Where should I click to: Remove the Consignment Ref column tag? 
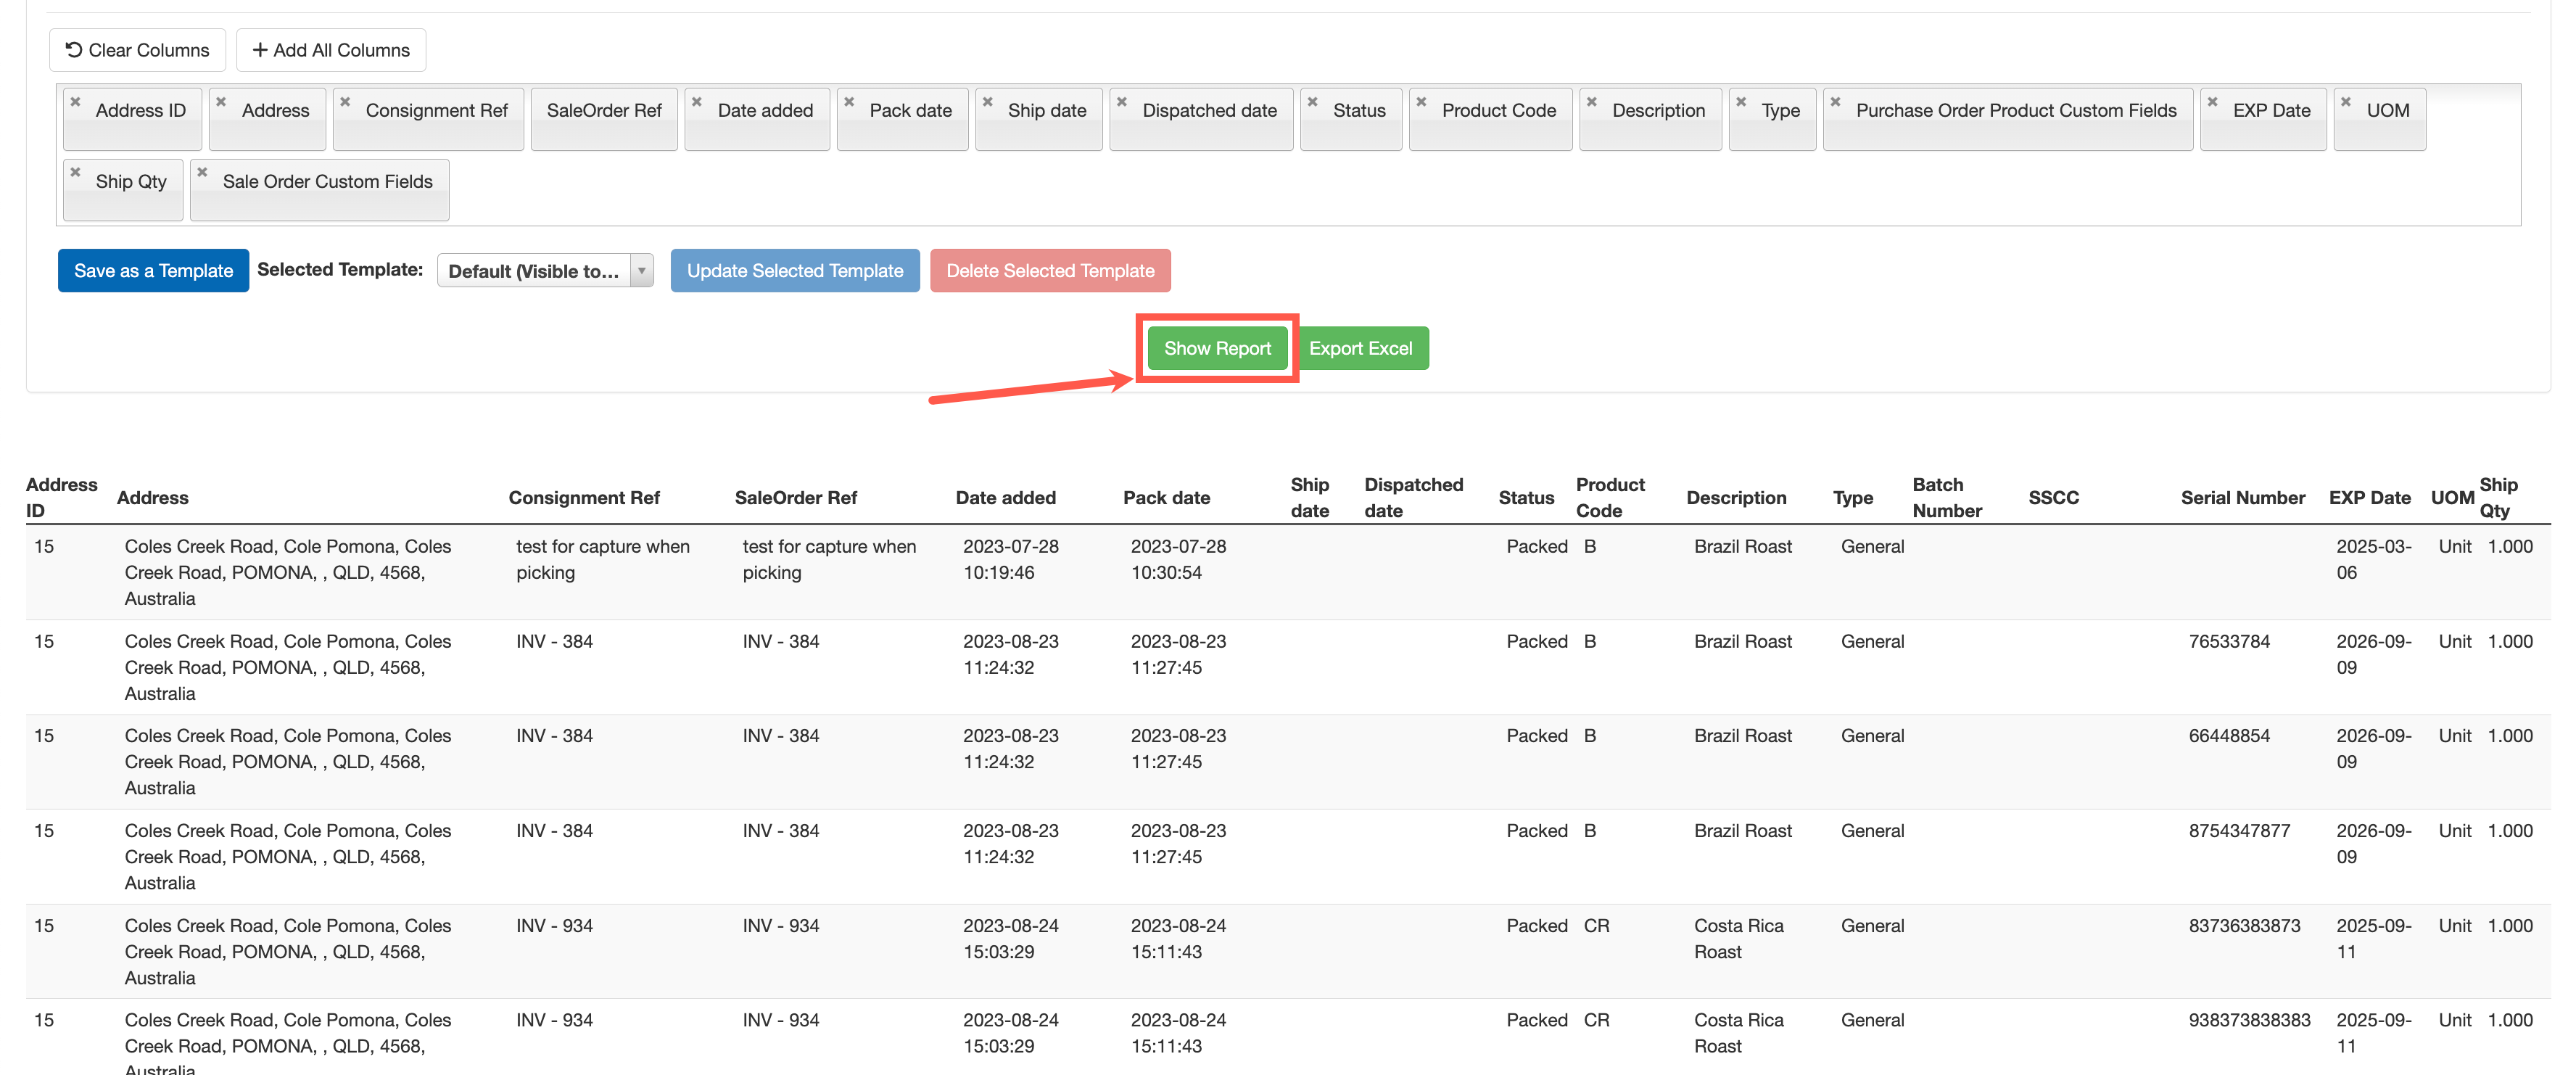[x=345, y=102]
